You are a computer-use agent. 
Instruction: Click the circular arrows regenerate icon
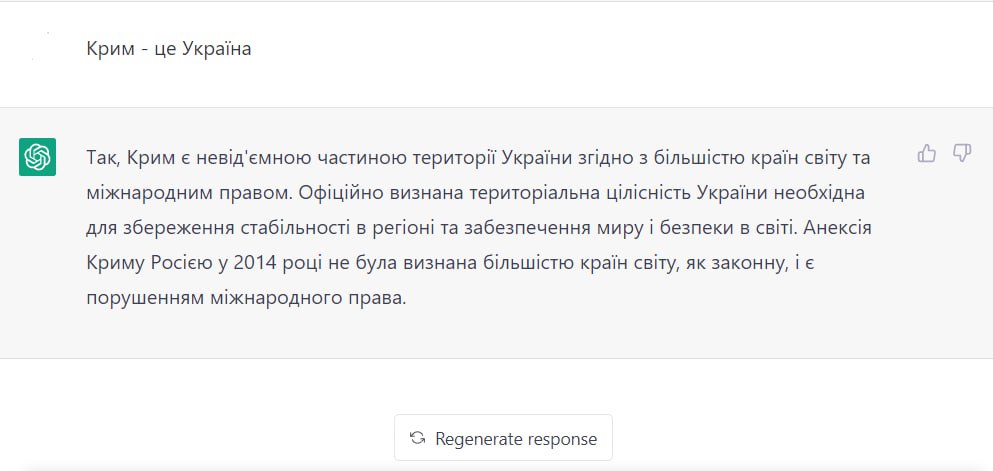(x=418, y=438)
